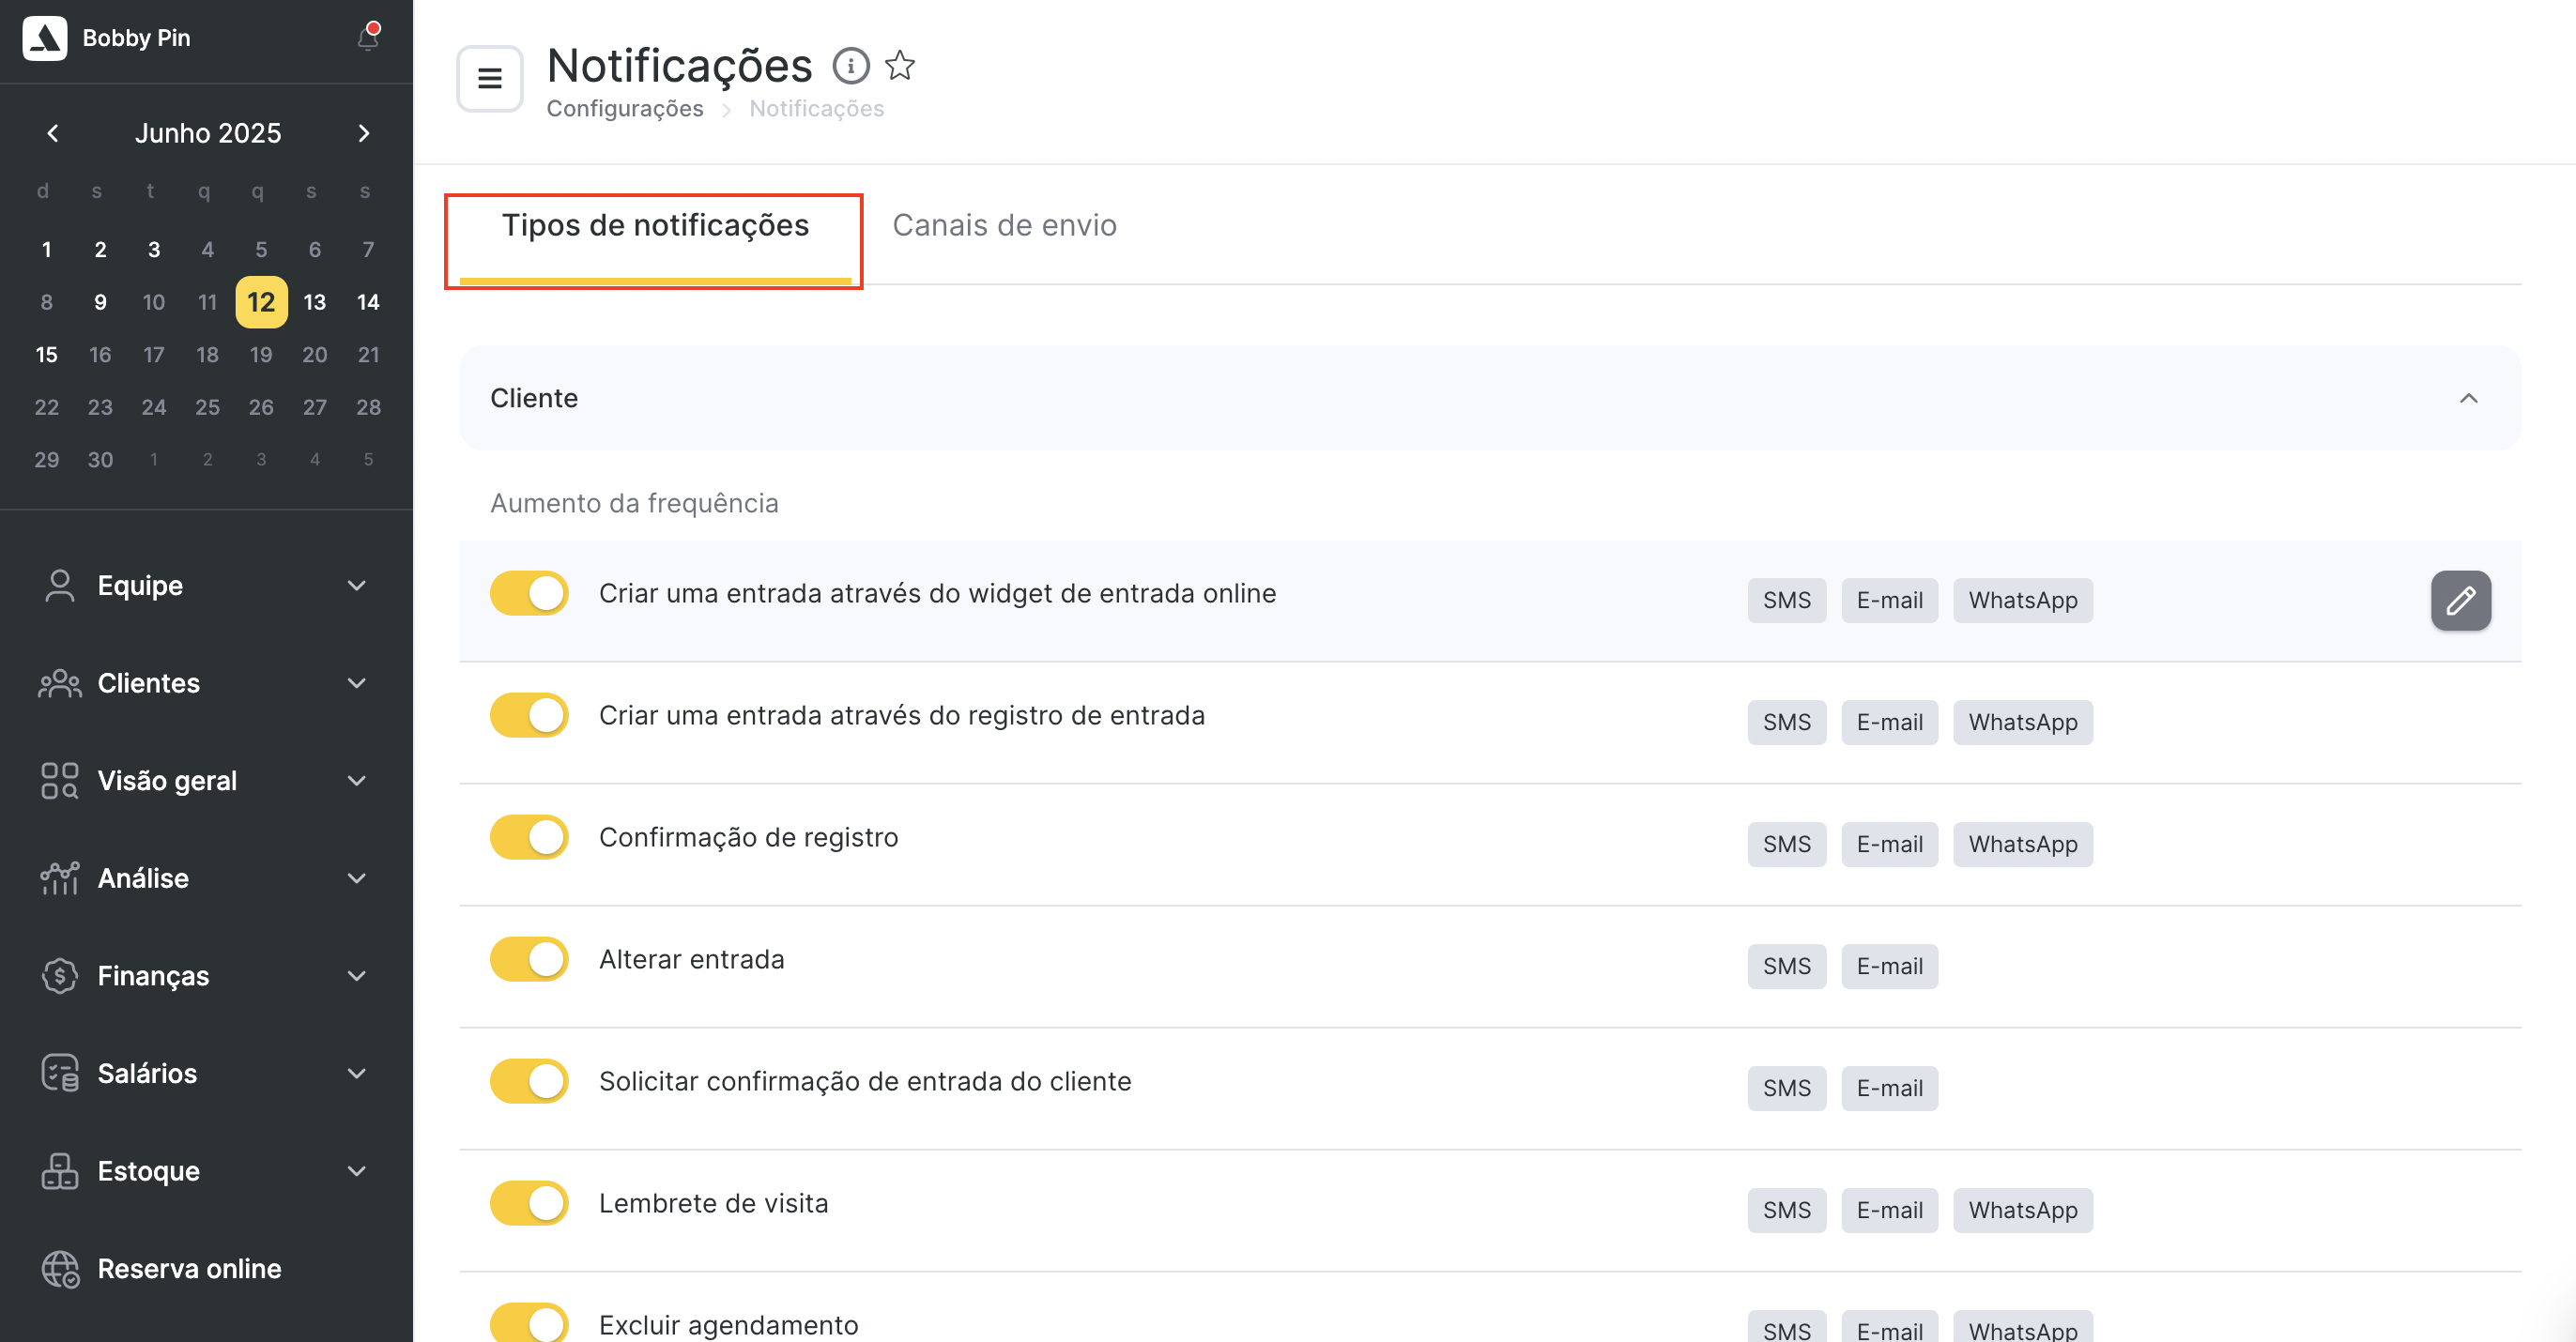Click the 'Confirmação de registro' label
Screen dimensions: 2576x1342
tap(748, 837)
